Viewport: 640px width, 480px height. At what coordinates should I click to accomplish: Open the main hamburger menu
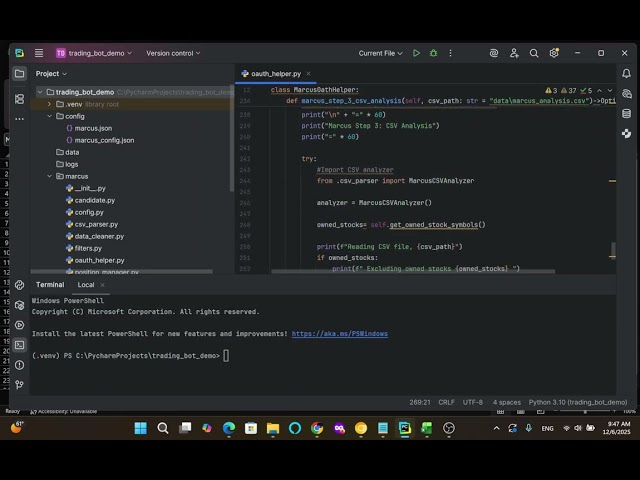pyautogui.click(x=39, y=53)
